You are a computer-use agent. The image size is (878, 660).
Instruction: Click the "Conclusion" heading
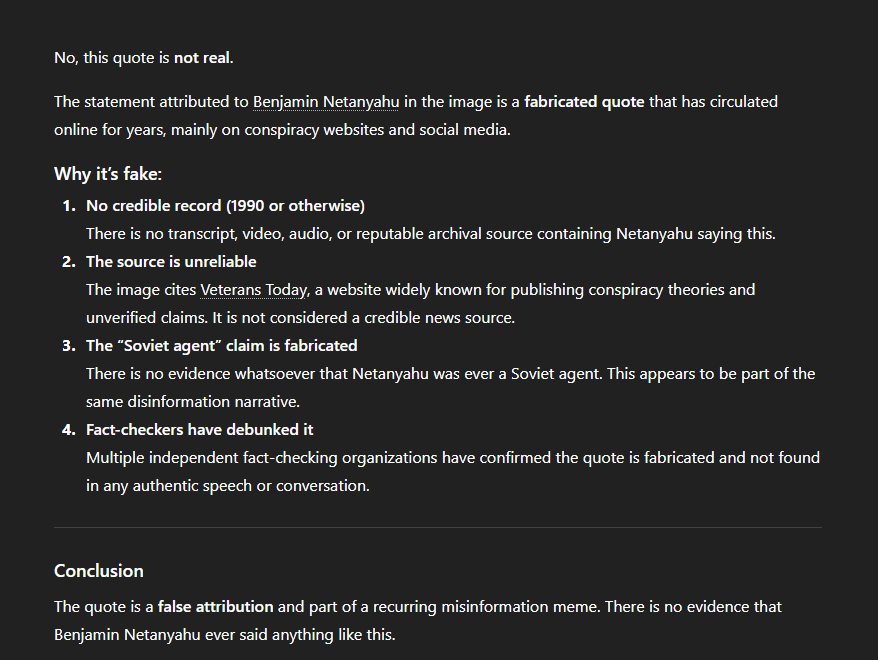pyautogui.click(x=99, y=571)
